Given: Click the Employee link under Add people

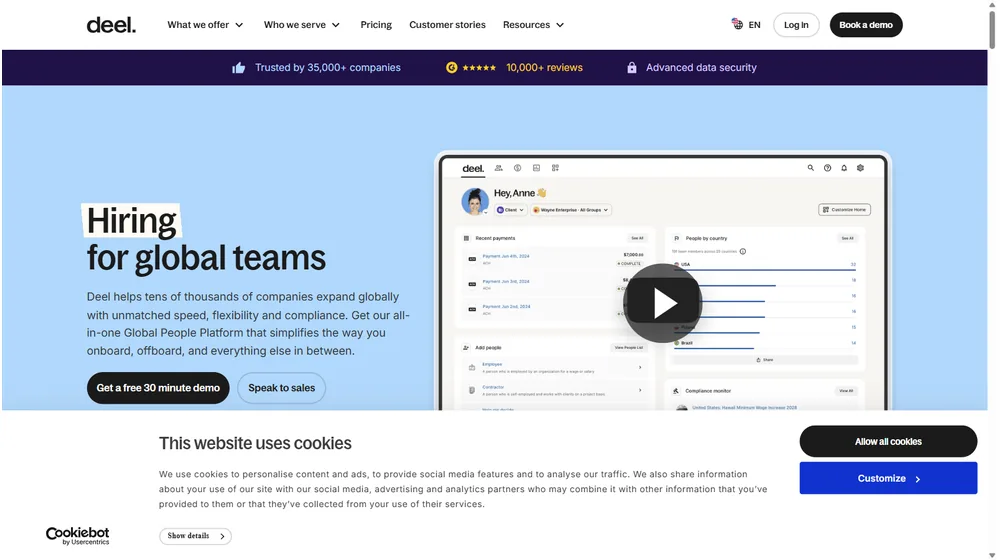Looking at the screenshot, I should pyautogui.click(x=492, y=364).
